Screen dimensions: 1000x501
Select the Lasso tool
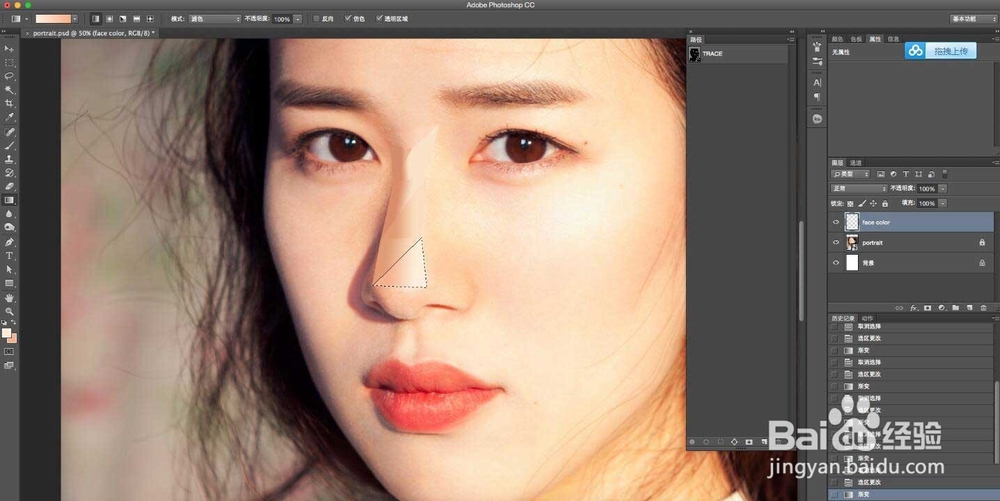pyautogui.click(x=9, y=76)
